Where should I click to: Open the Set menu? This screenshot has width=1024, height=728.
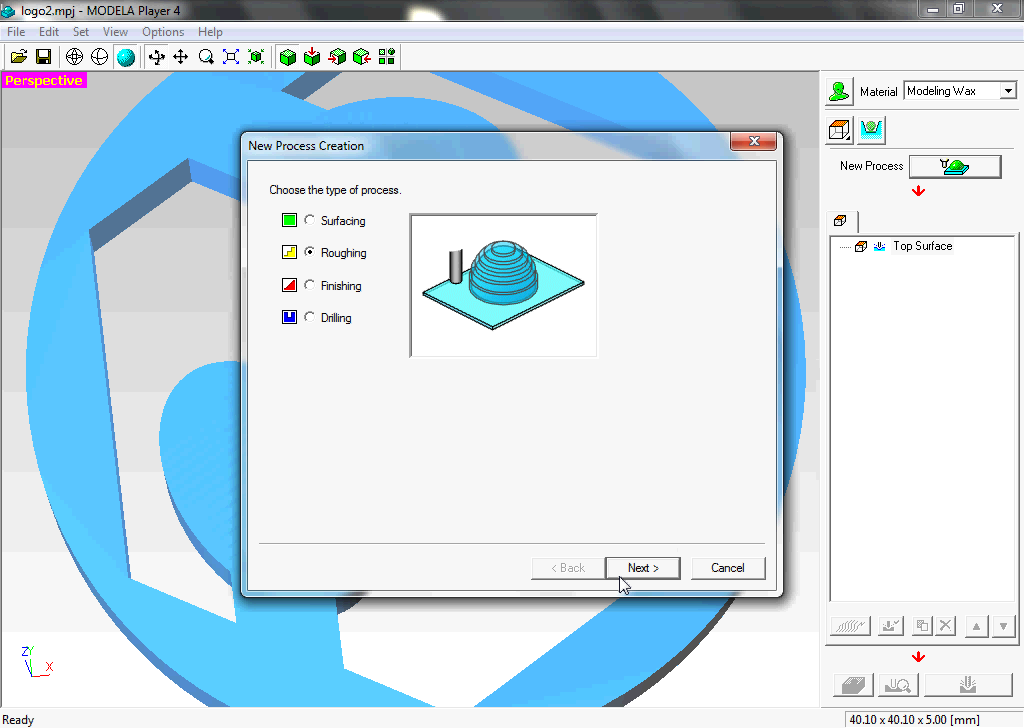(x=80, y=32)
